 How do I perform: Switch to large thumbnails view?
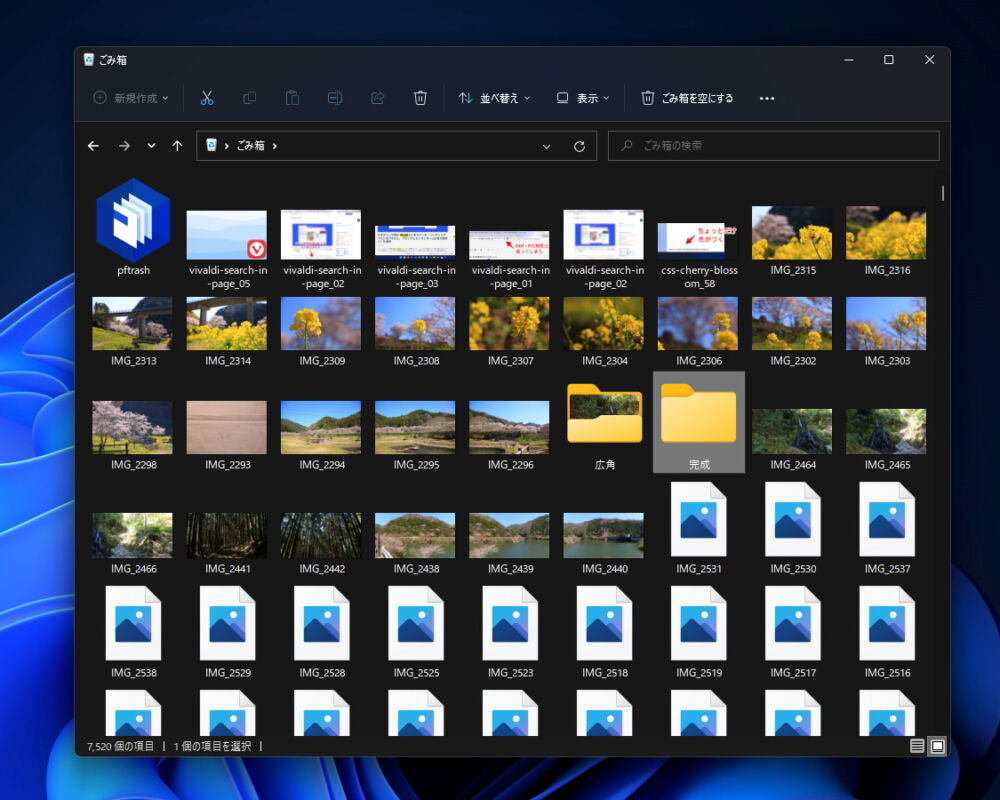[937, 746]
